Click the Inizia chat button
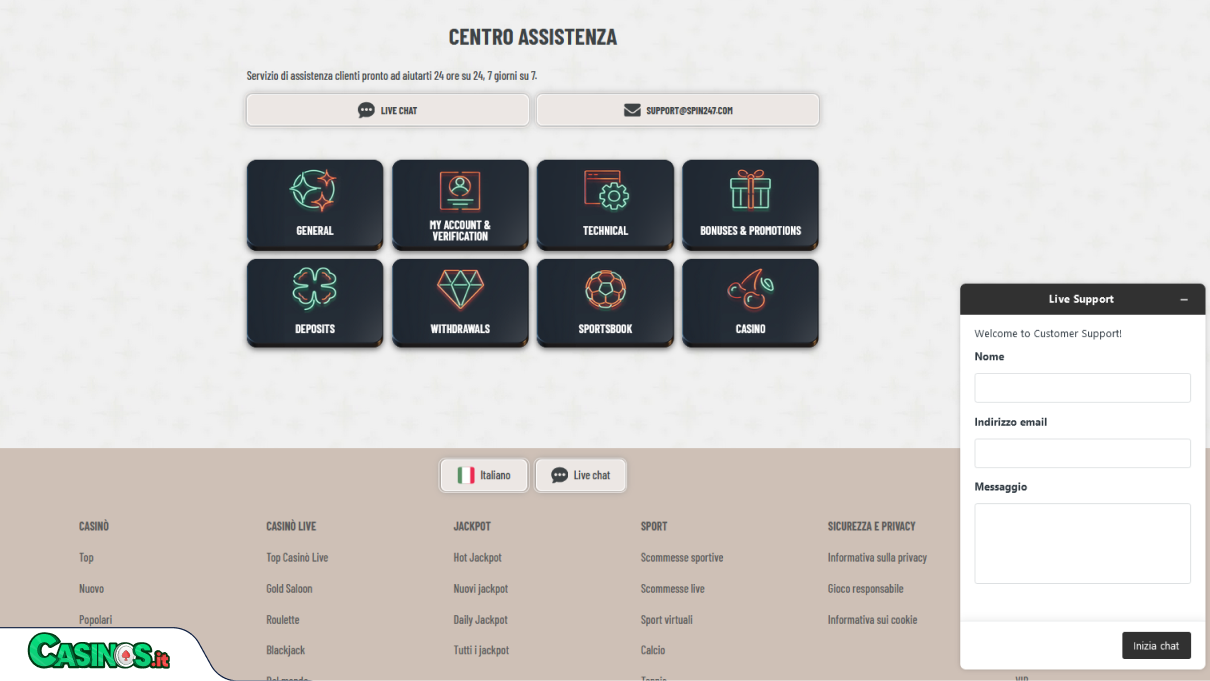 click(x=1156, y=645)
